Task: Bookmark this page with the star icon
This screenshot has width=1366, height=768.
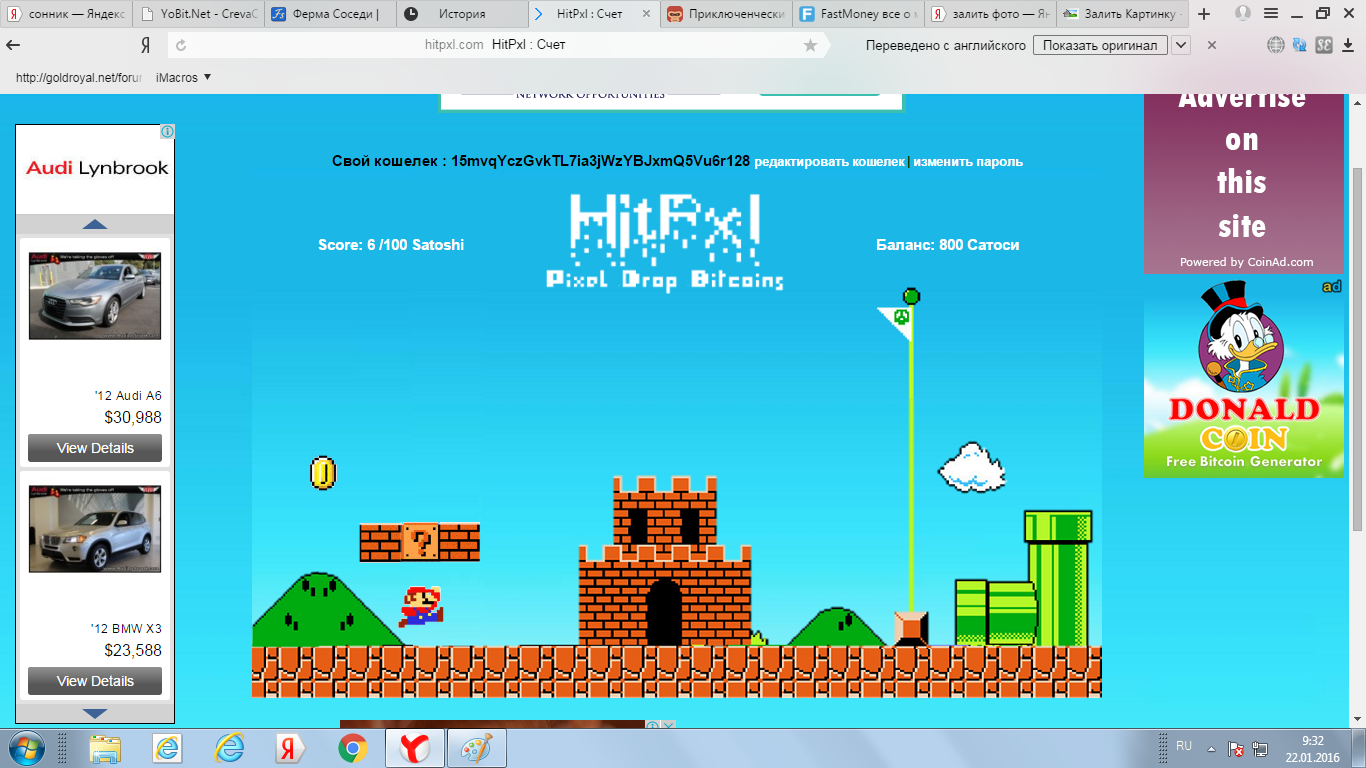Action: (810, 45)
